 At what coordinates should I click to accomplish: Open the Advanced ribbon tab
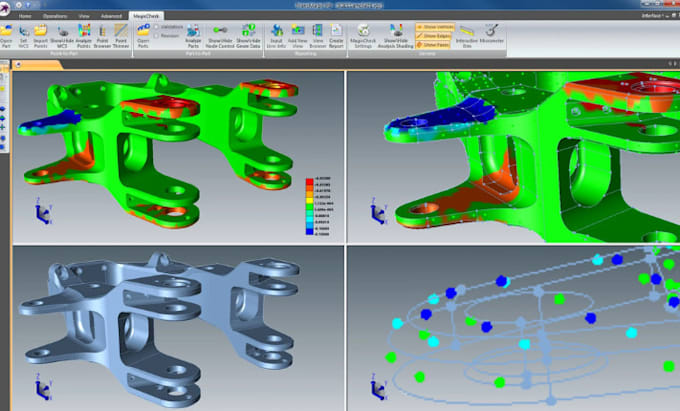coord(111,16)
